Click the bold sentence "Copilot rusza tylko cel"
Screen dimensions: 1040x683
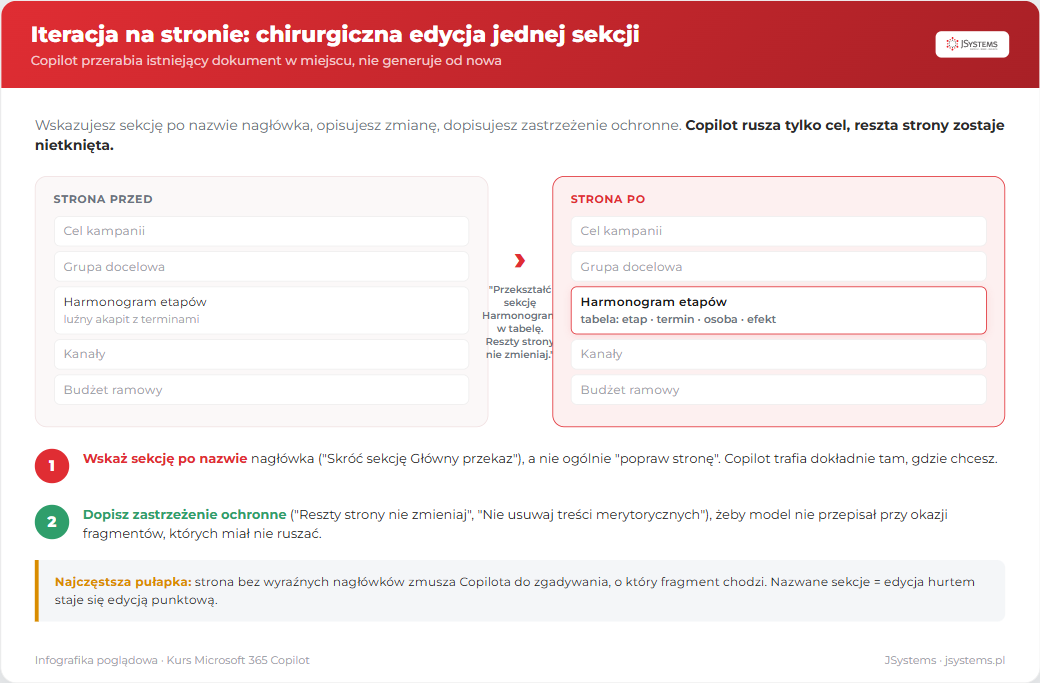[766, 125]
